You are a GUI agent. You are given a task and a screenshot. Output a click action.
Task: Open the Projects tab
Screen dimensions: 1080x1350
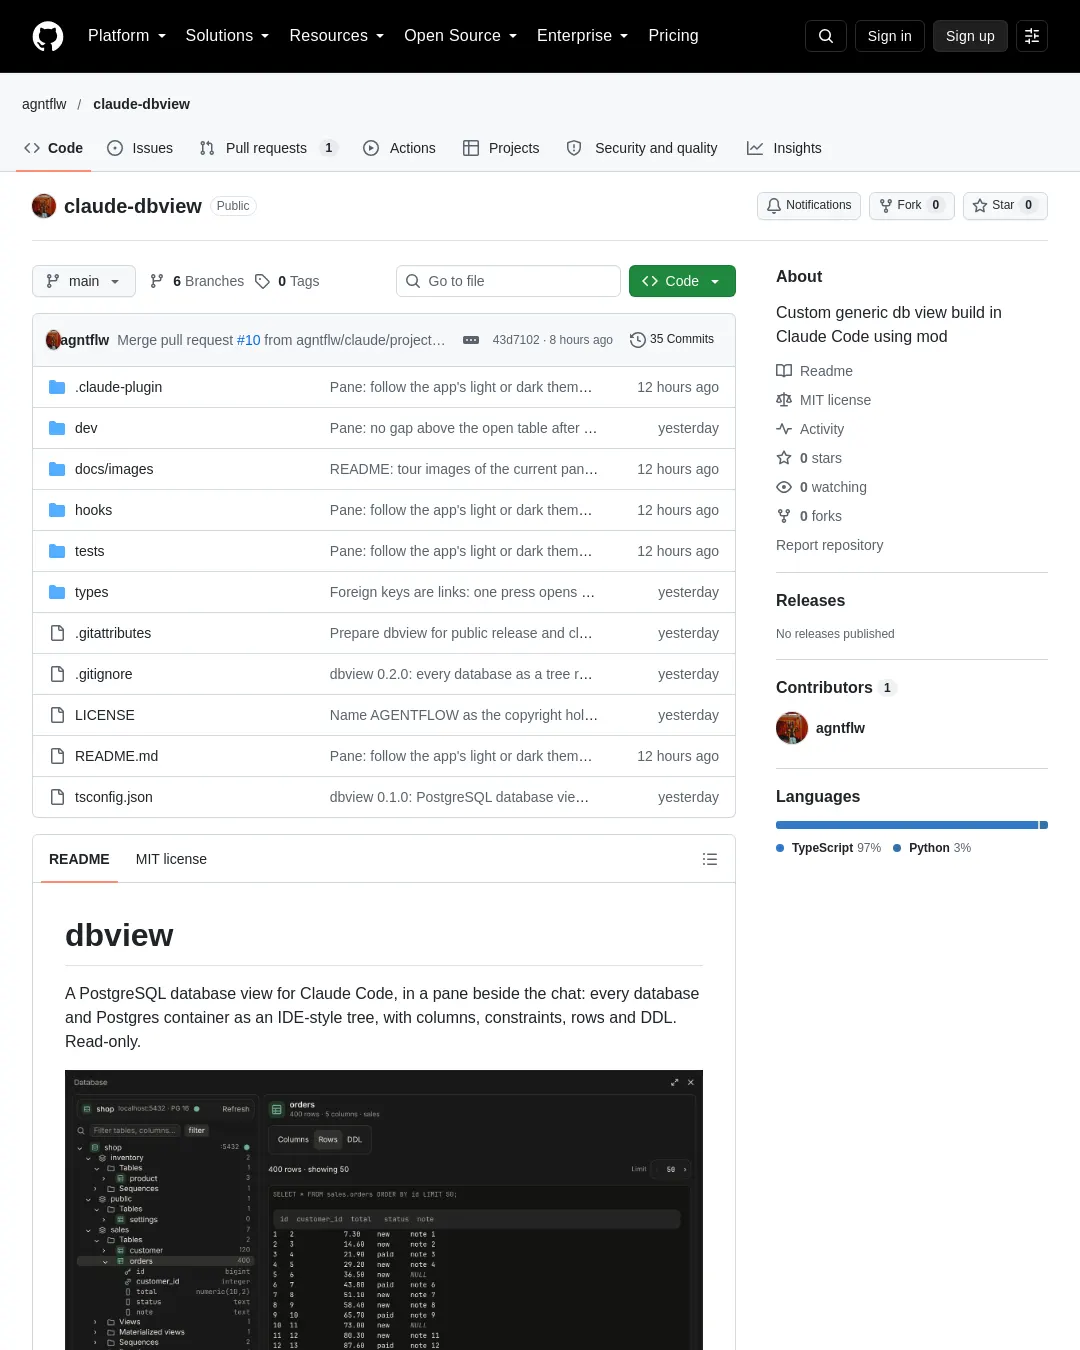click(x=501, y=148)
